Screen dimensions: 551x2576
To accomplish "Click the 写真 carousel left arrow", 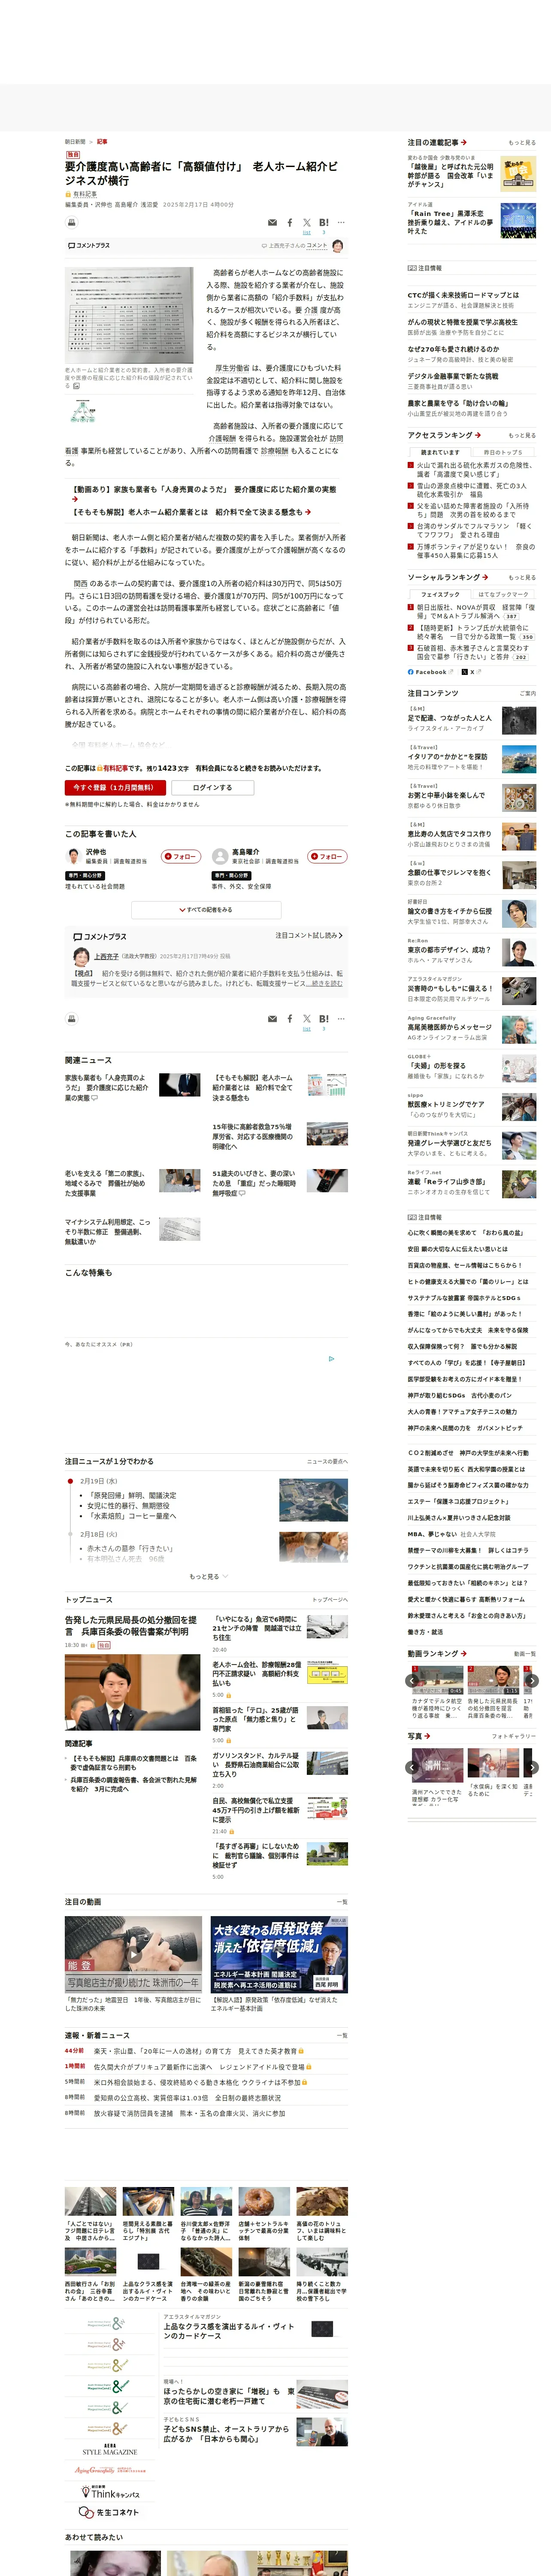I will (x=413, y=1767).
